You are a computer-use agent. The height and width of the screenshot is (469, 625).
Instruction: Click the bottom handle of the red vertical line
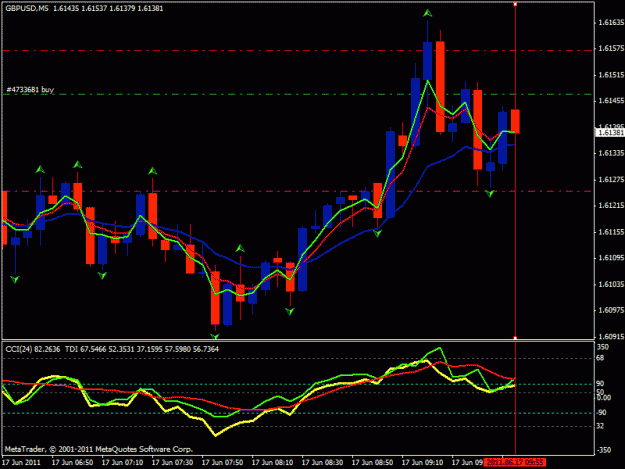pyautogui.click(x=515, y=338)
